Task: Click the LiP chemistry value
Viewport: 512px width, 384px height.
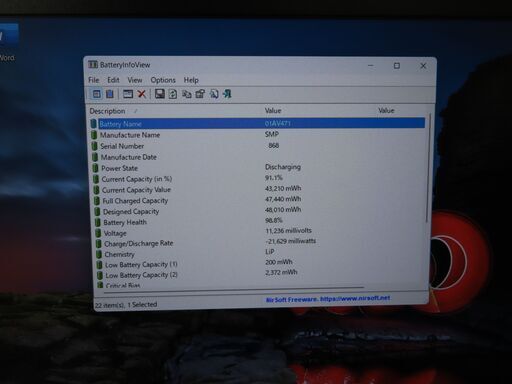Action: pyautogui.click(x=270, y=251)
